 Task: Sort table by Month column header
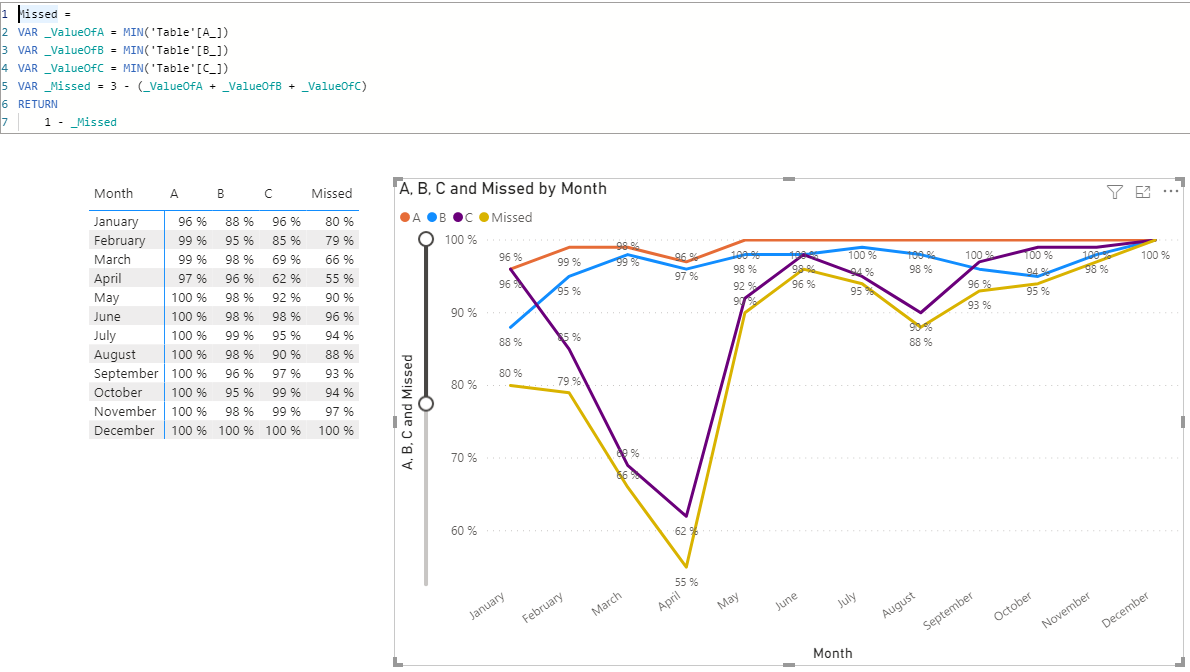pos(113,194)
